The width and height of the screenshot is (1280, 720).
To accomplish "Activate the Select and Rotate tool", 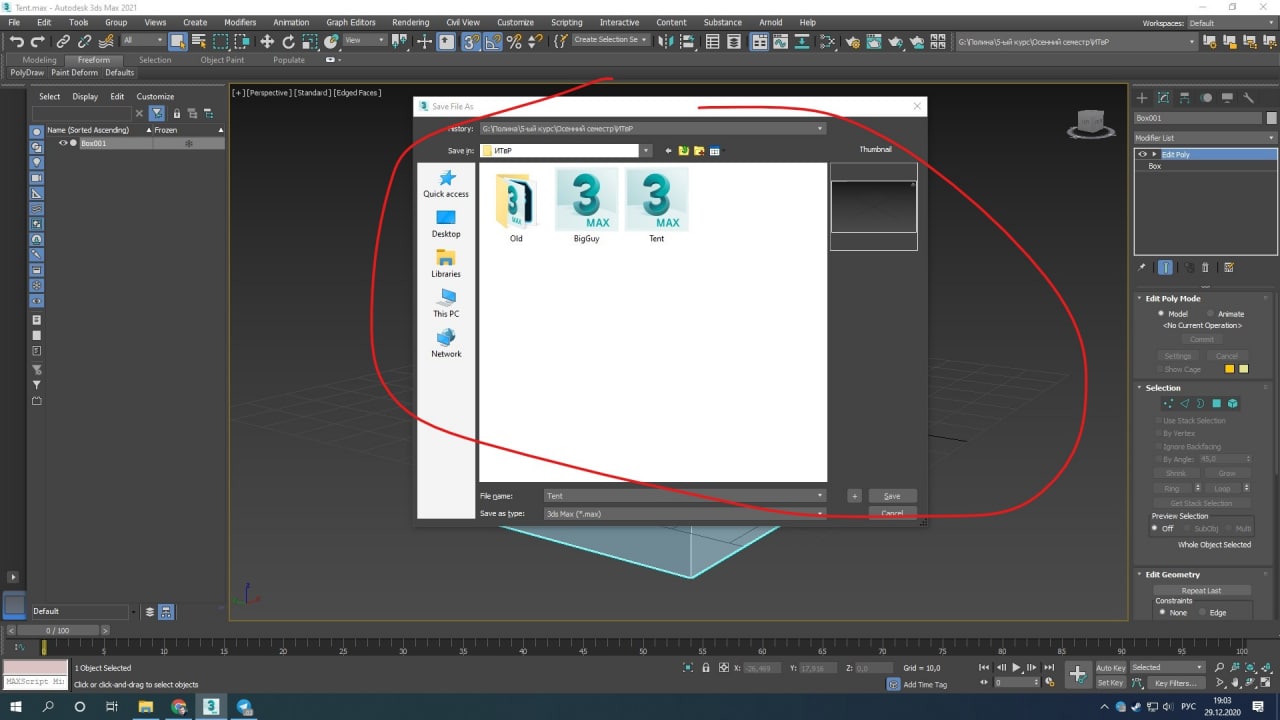I will click(289, 41).
